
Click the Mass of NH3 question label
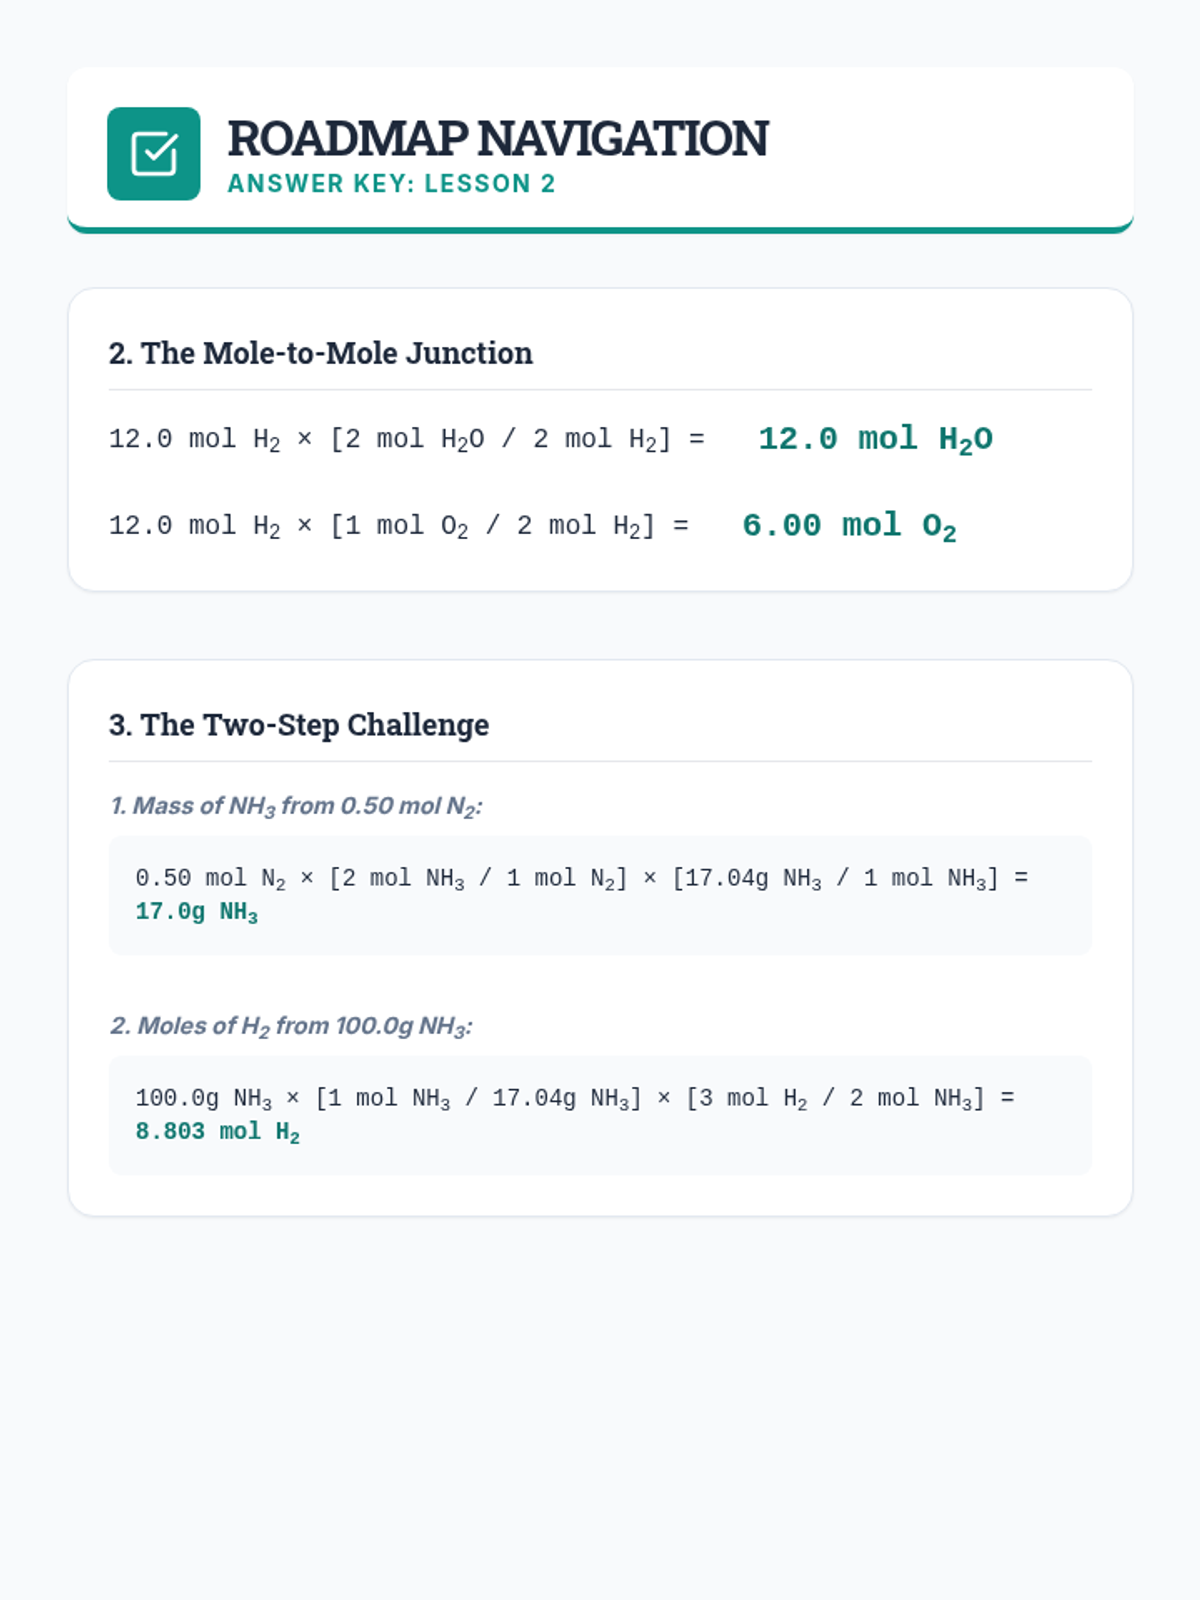click(x=296, y=806)
